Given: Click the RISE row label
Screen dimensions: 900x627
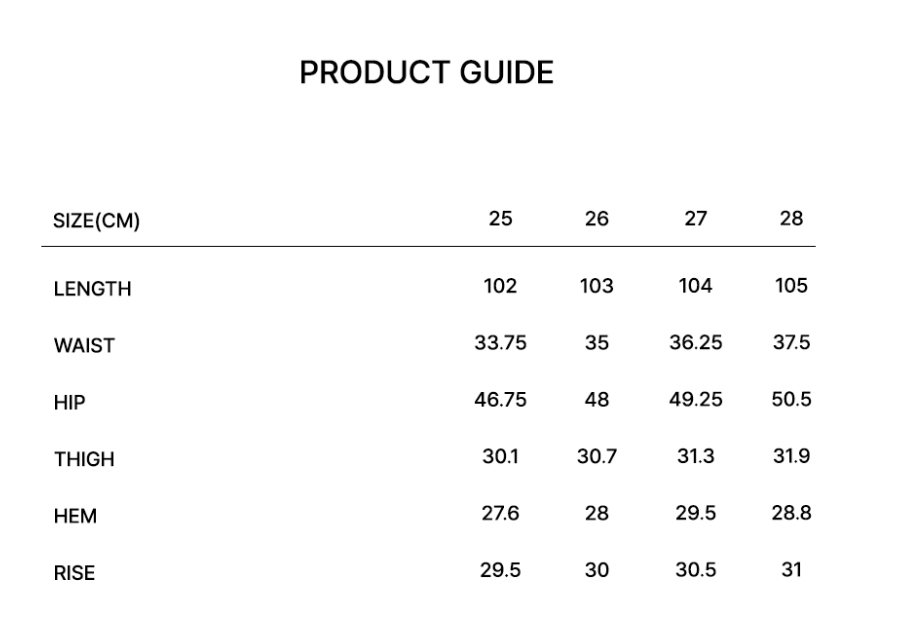Looking at the screenshot, I should (x=75, y=574).
